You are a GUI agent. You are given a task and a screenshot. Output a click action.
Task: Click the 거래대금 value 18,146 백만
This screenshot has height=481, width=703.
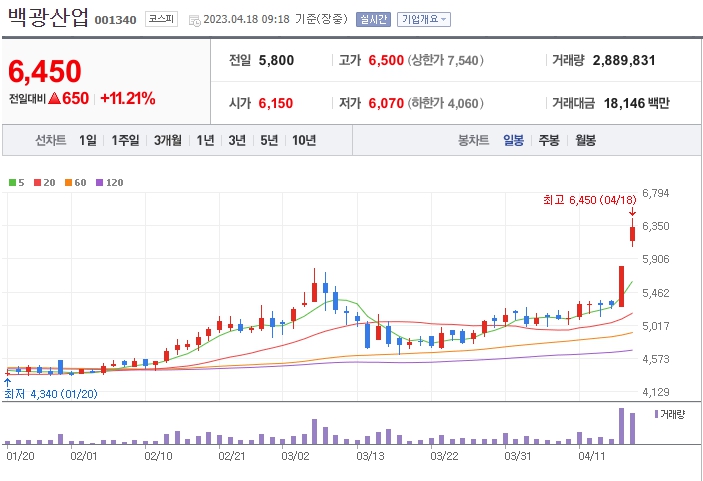(x=636, y=103)
